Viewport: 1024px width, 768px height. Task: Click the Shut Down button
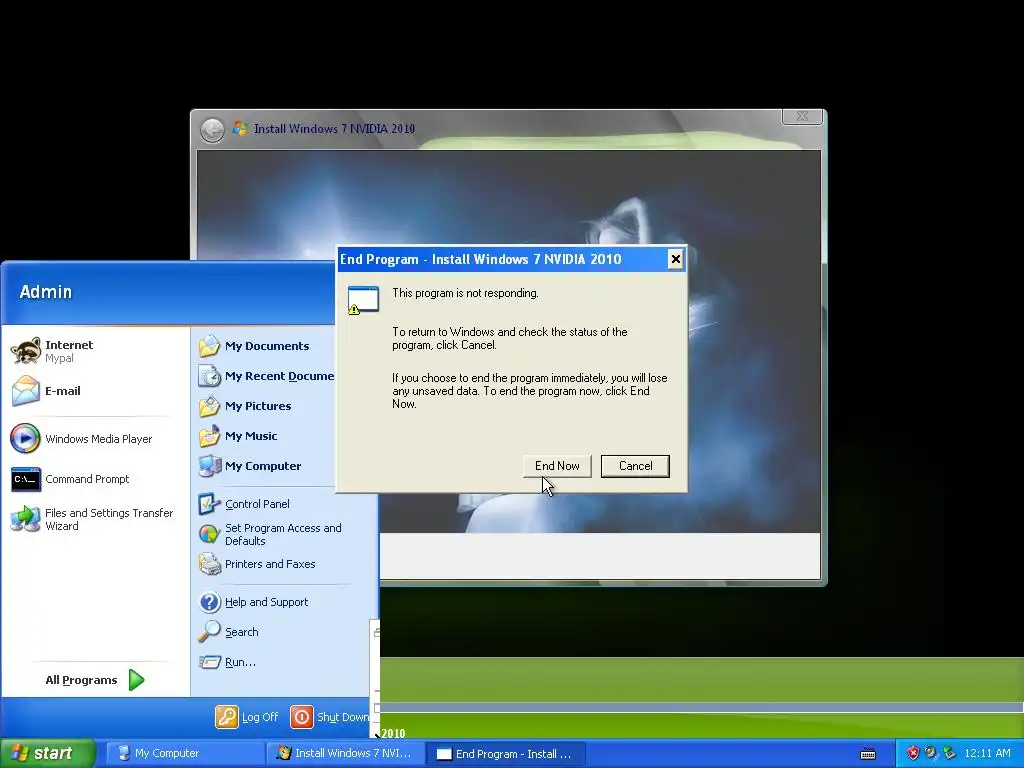pos(330,717)
